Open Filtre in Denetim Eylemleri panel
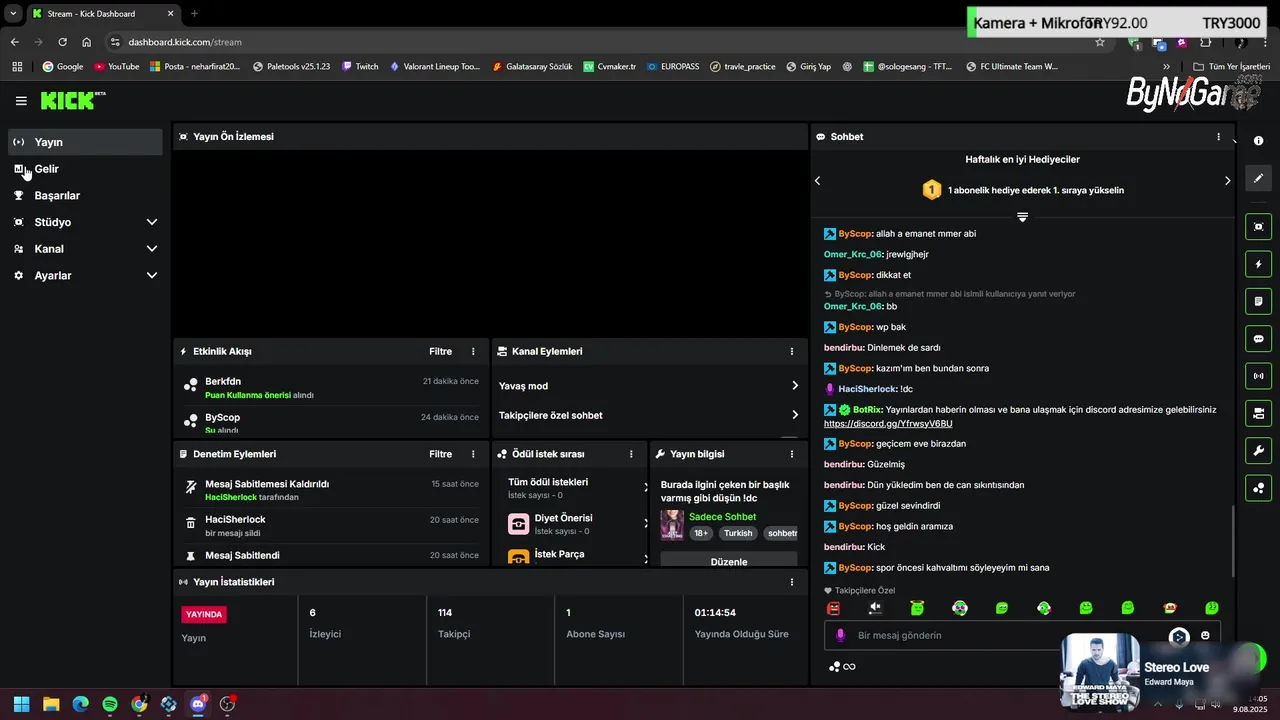The image size is (1280, 720). 440,454
